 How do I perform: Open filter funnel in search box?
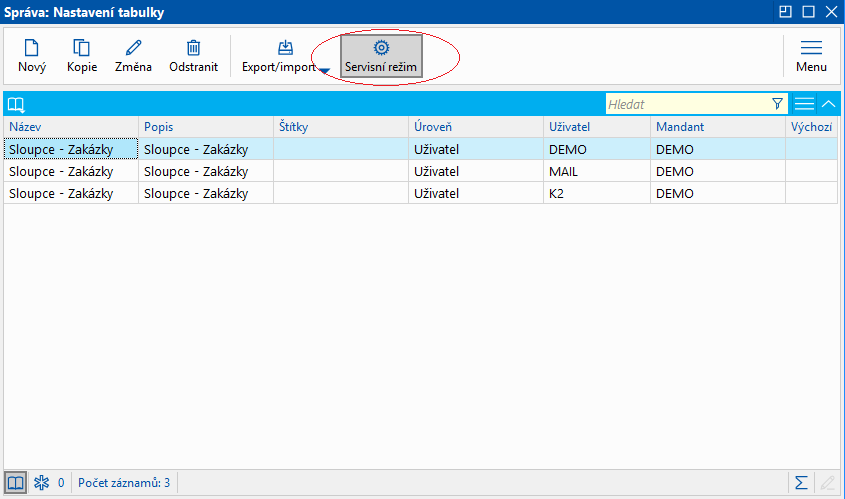[777, 104]
